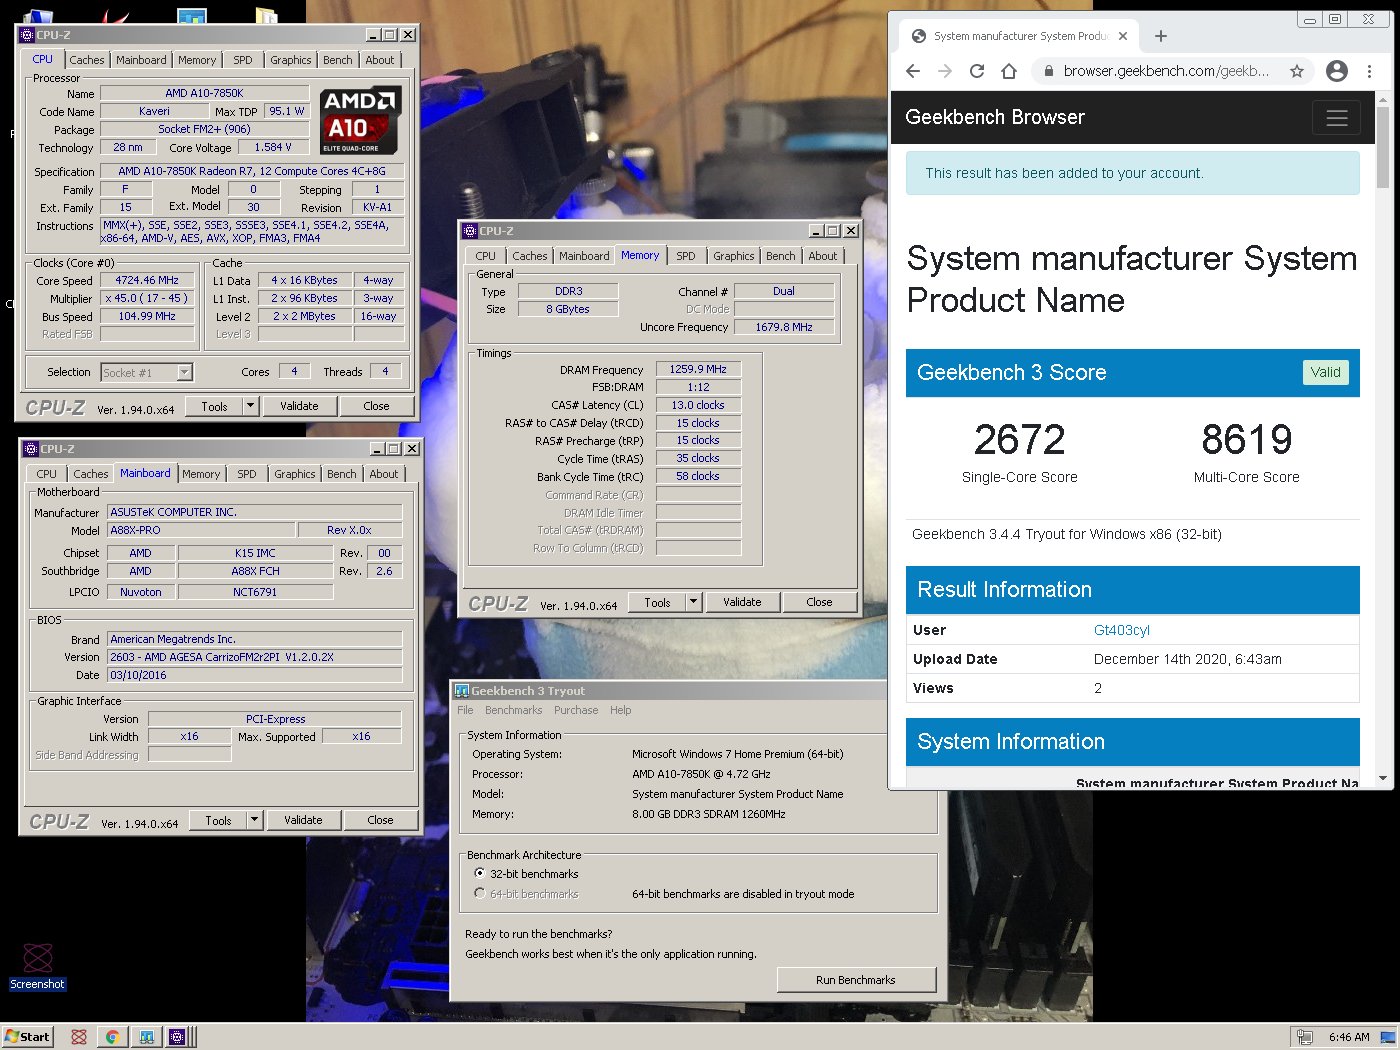Bookmark this page with the star icon
Image resolution: width=1400 pixels, height=1050 pixels.
(x=1297, y=71)
